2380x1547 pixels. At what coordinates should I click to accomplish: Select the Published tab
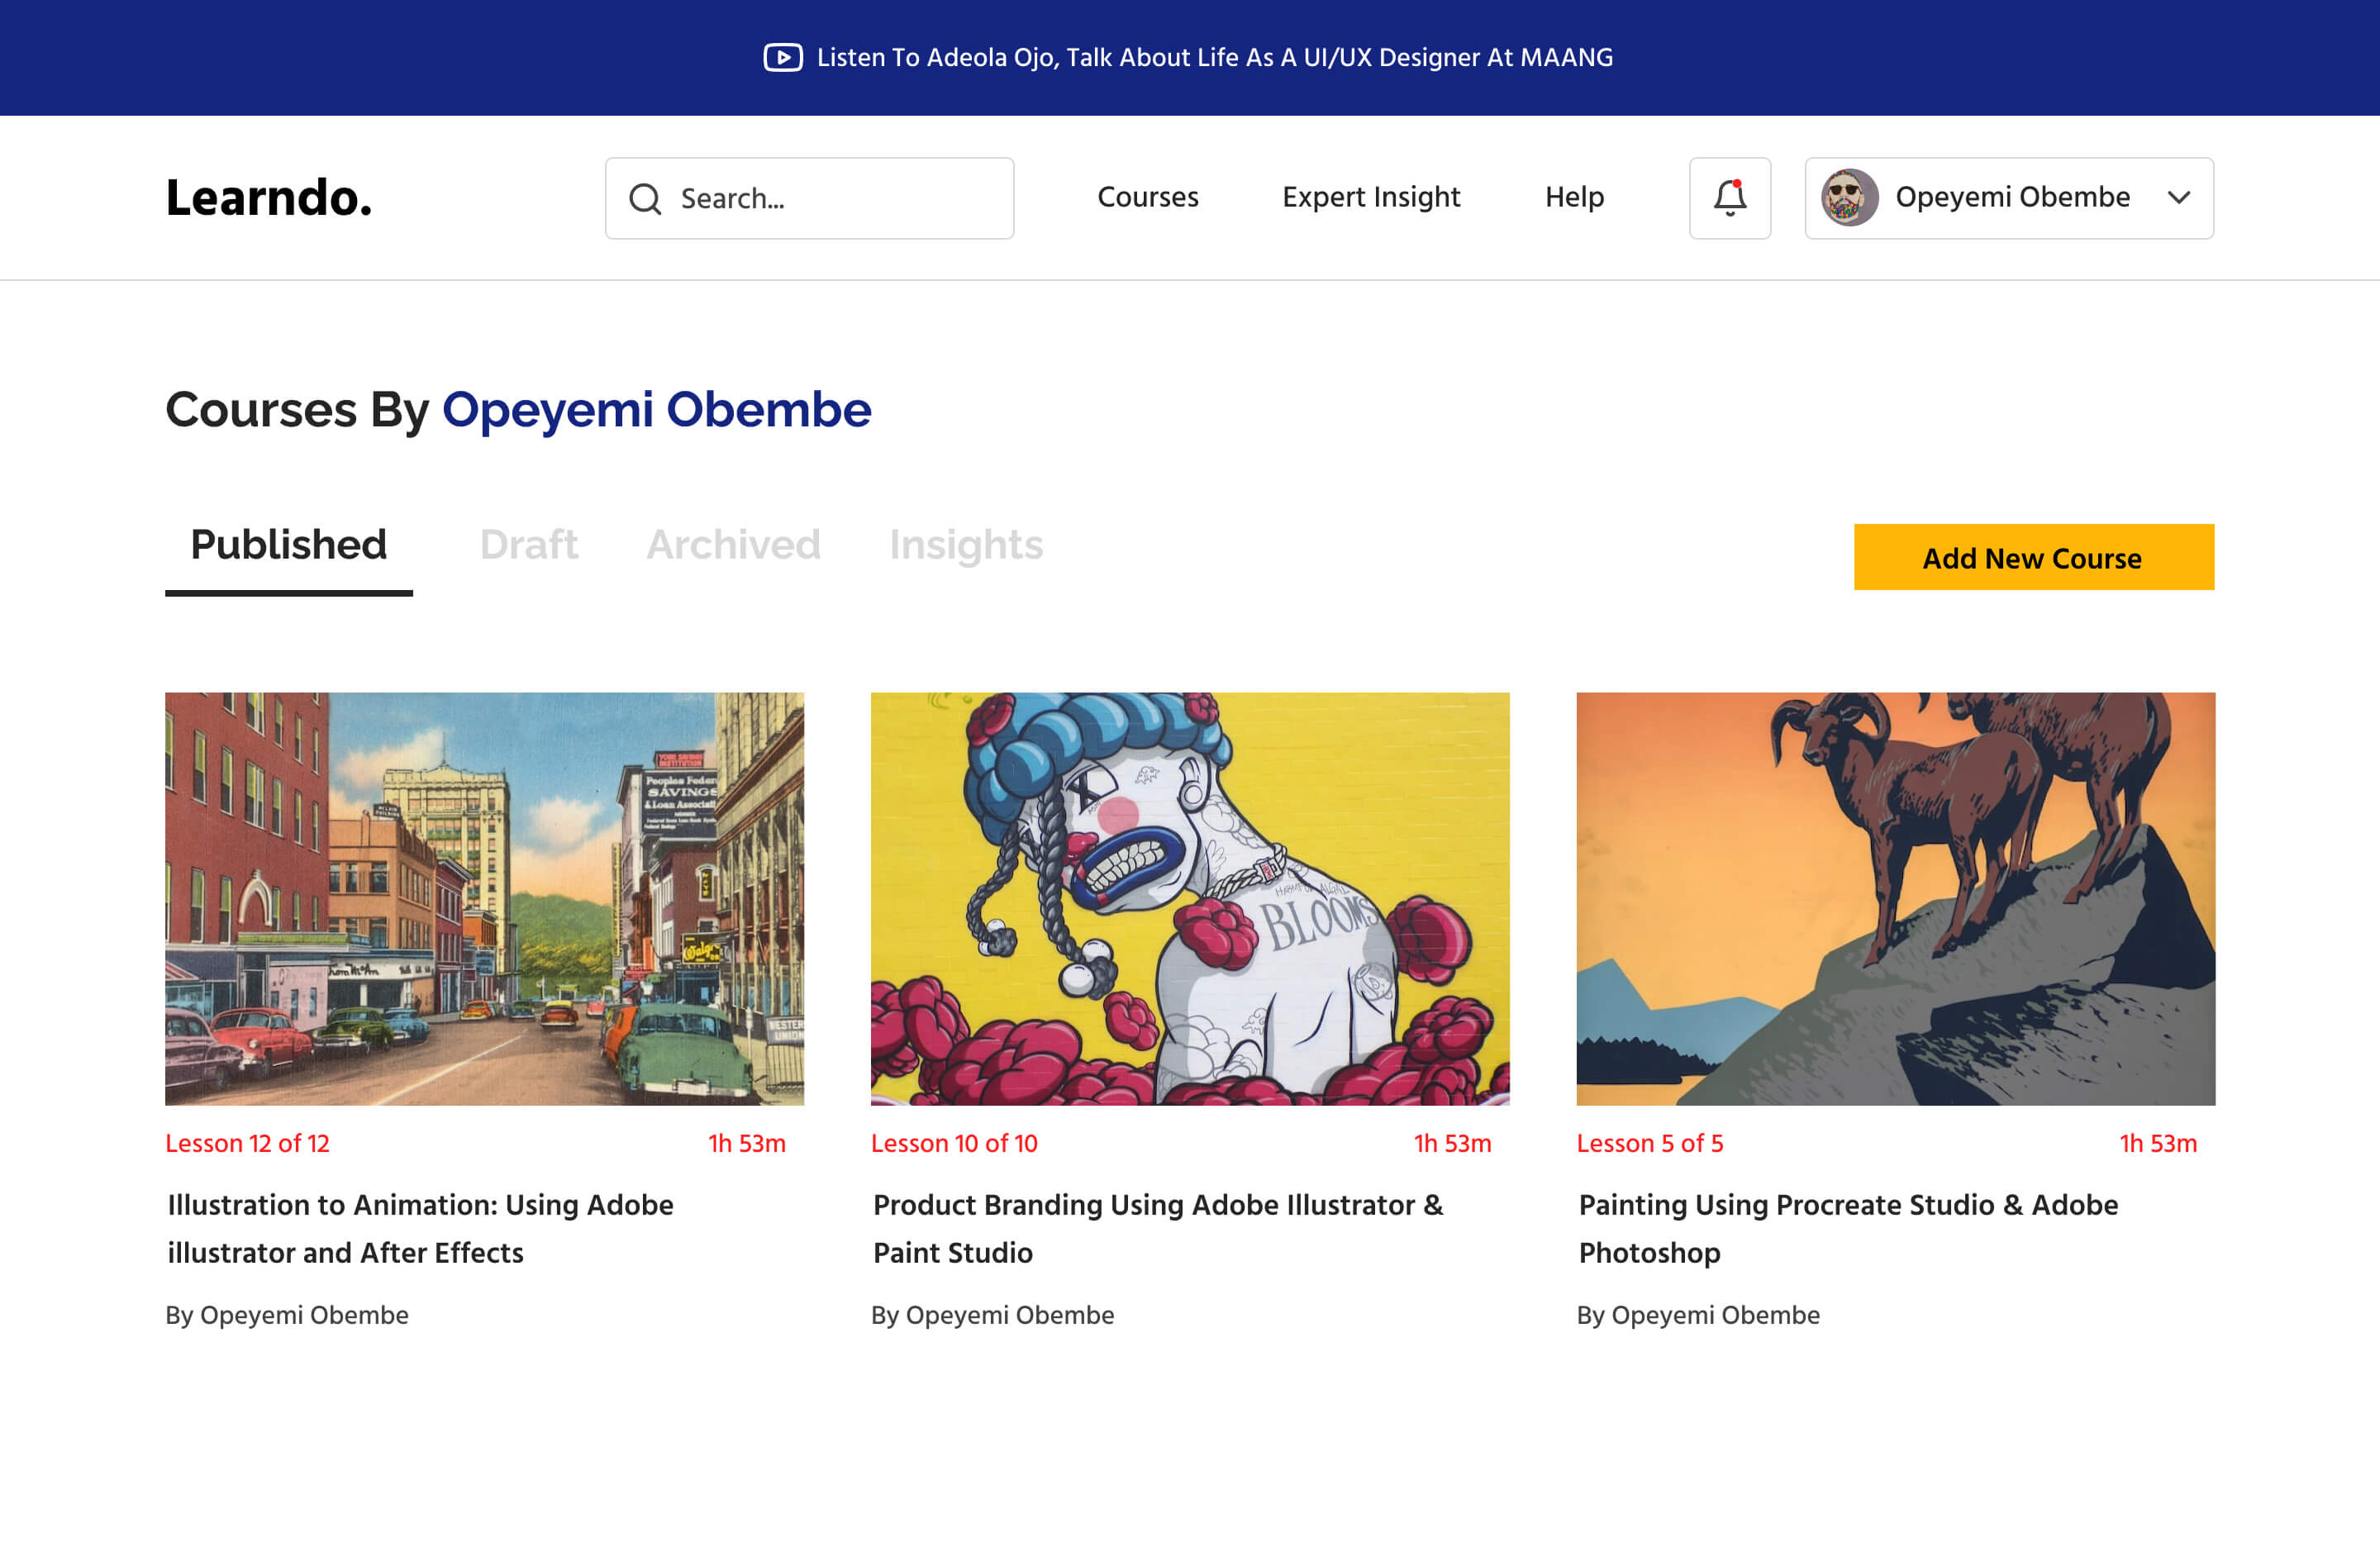(x=288, y=545)
